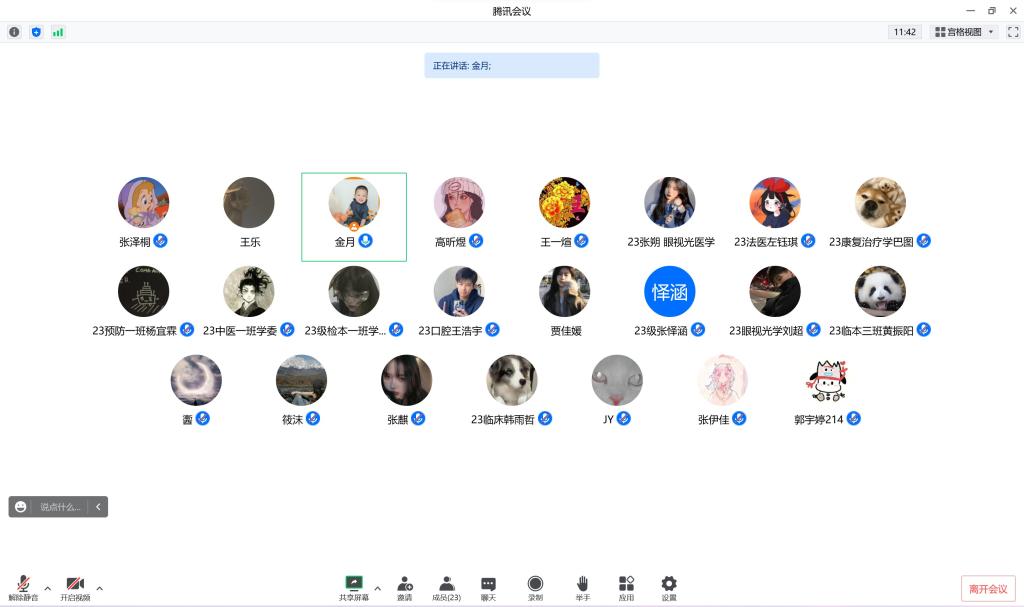Screen dimensions: 1024x607
Task: Click the muted mic icon beside 23眼视光学刘超
Action: point(813,330)
